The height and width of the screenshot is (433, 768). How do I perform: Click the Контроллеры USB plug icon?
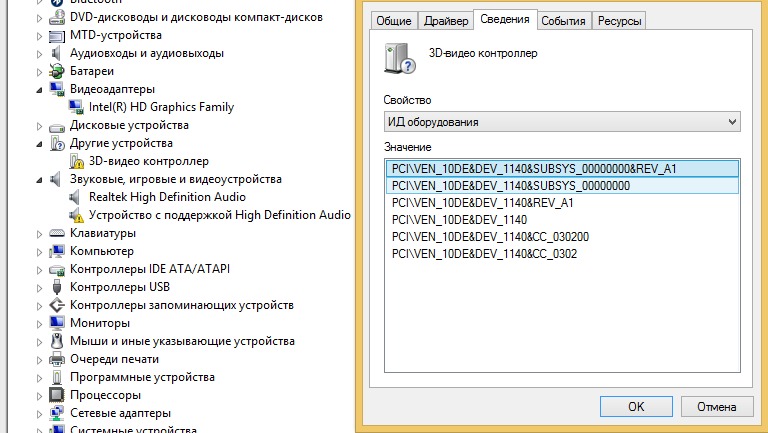[57, 287]
